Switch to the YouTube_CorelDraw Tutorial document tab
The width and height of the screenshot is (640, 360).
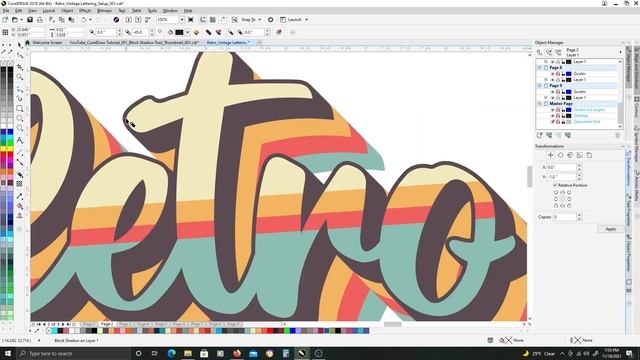point(134,42)
